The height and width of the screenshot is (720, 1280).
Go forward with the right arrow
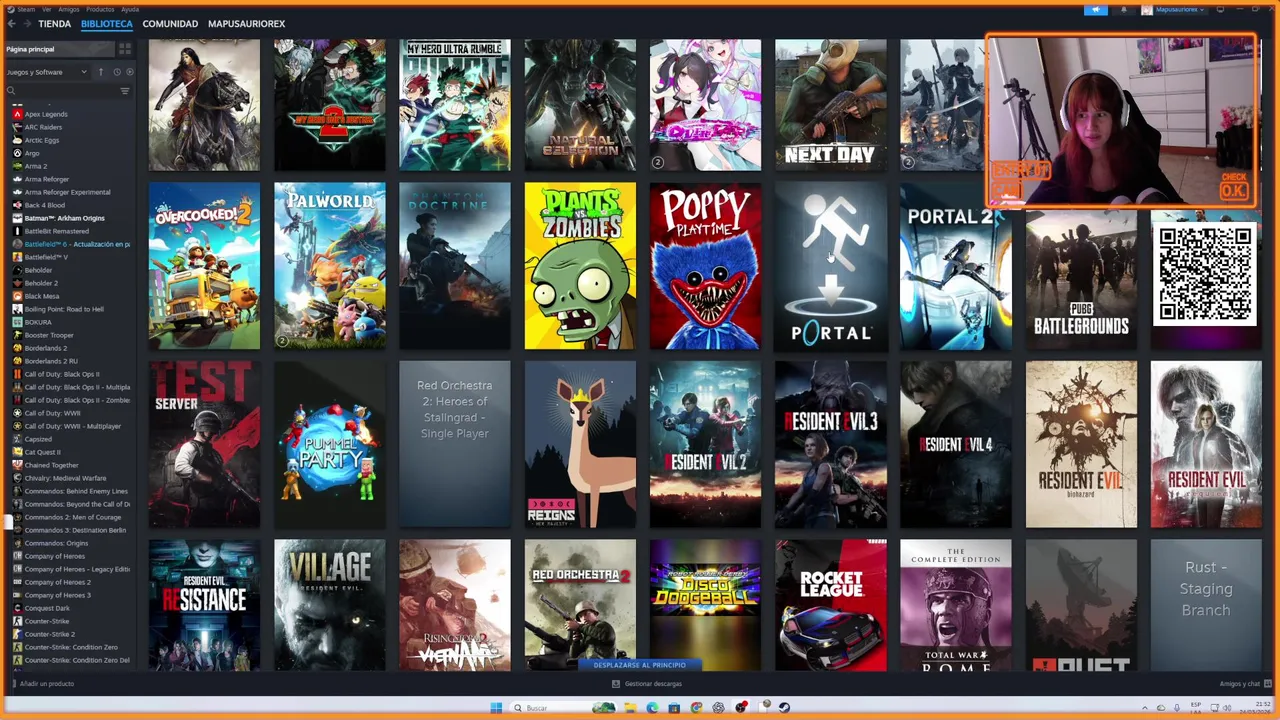26,23
